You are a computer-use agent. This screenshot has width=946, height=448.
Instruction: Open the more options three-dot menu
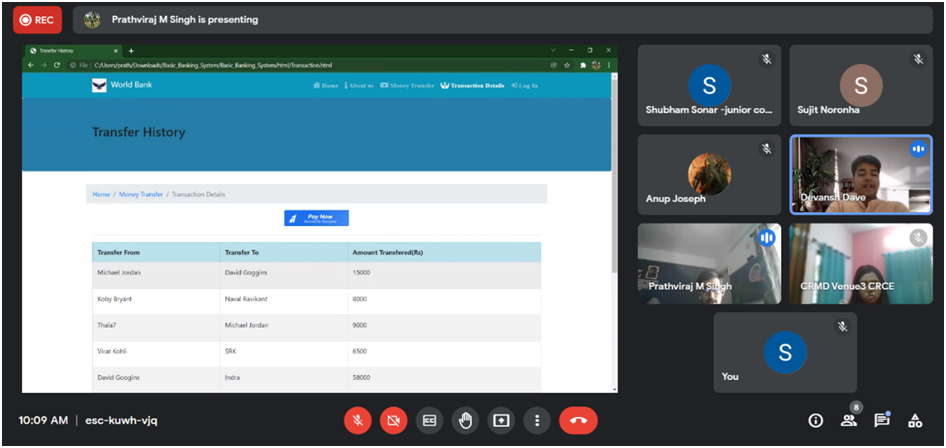[537, 421]
